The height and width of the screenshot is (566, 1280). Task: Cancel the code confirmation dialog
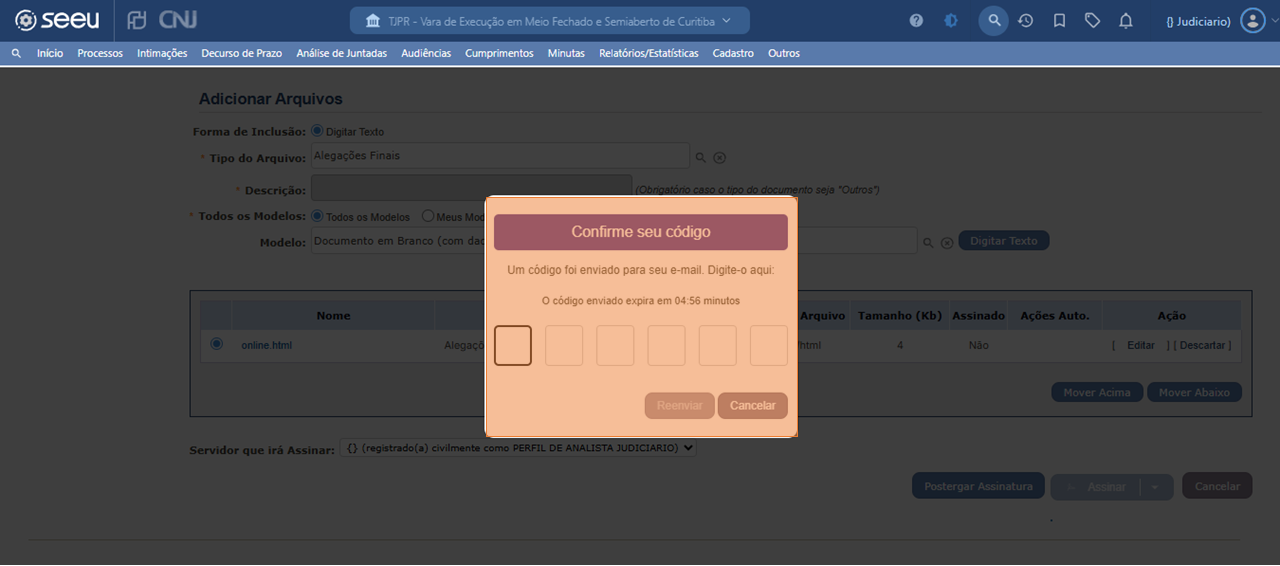click(752, 406)
